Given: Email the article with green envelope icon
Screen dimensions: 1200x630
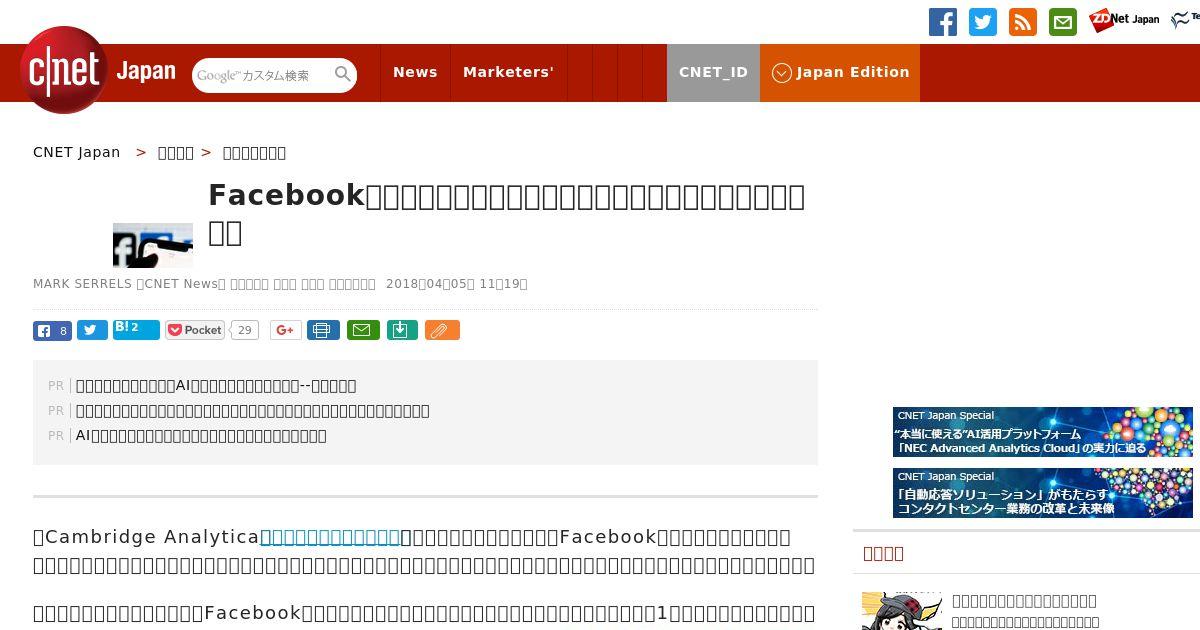Looking at the screenshot, I should point(363,330).
